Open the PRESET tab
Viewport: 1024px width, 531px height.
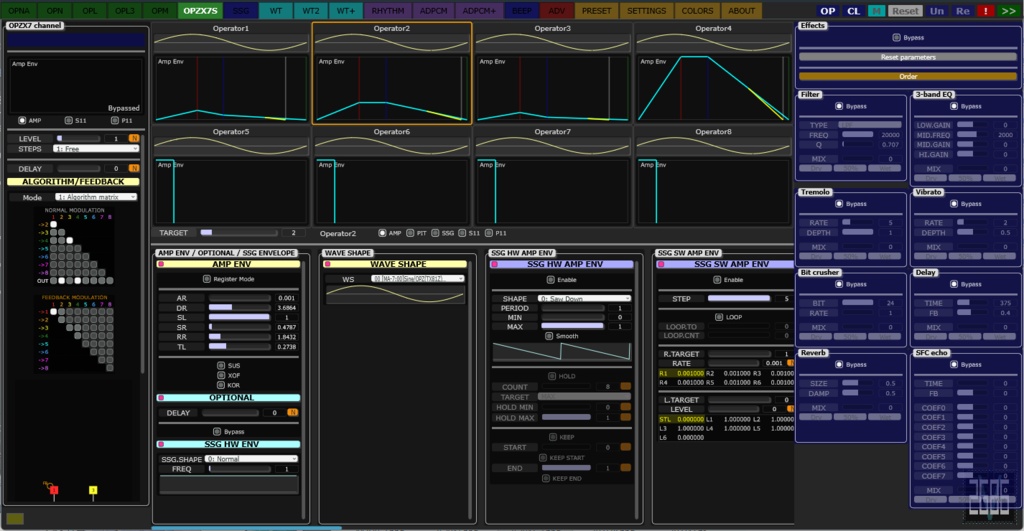596,11
